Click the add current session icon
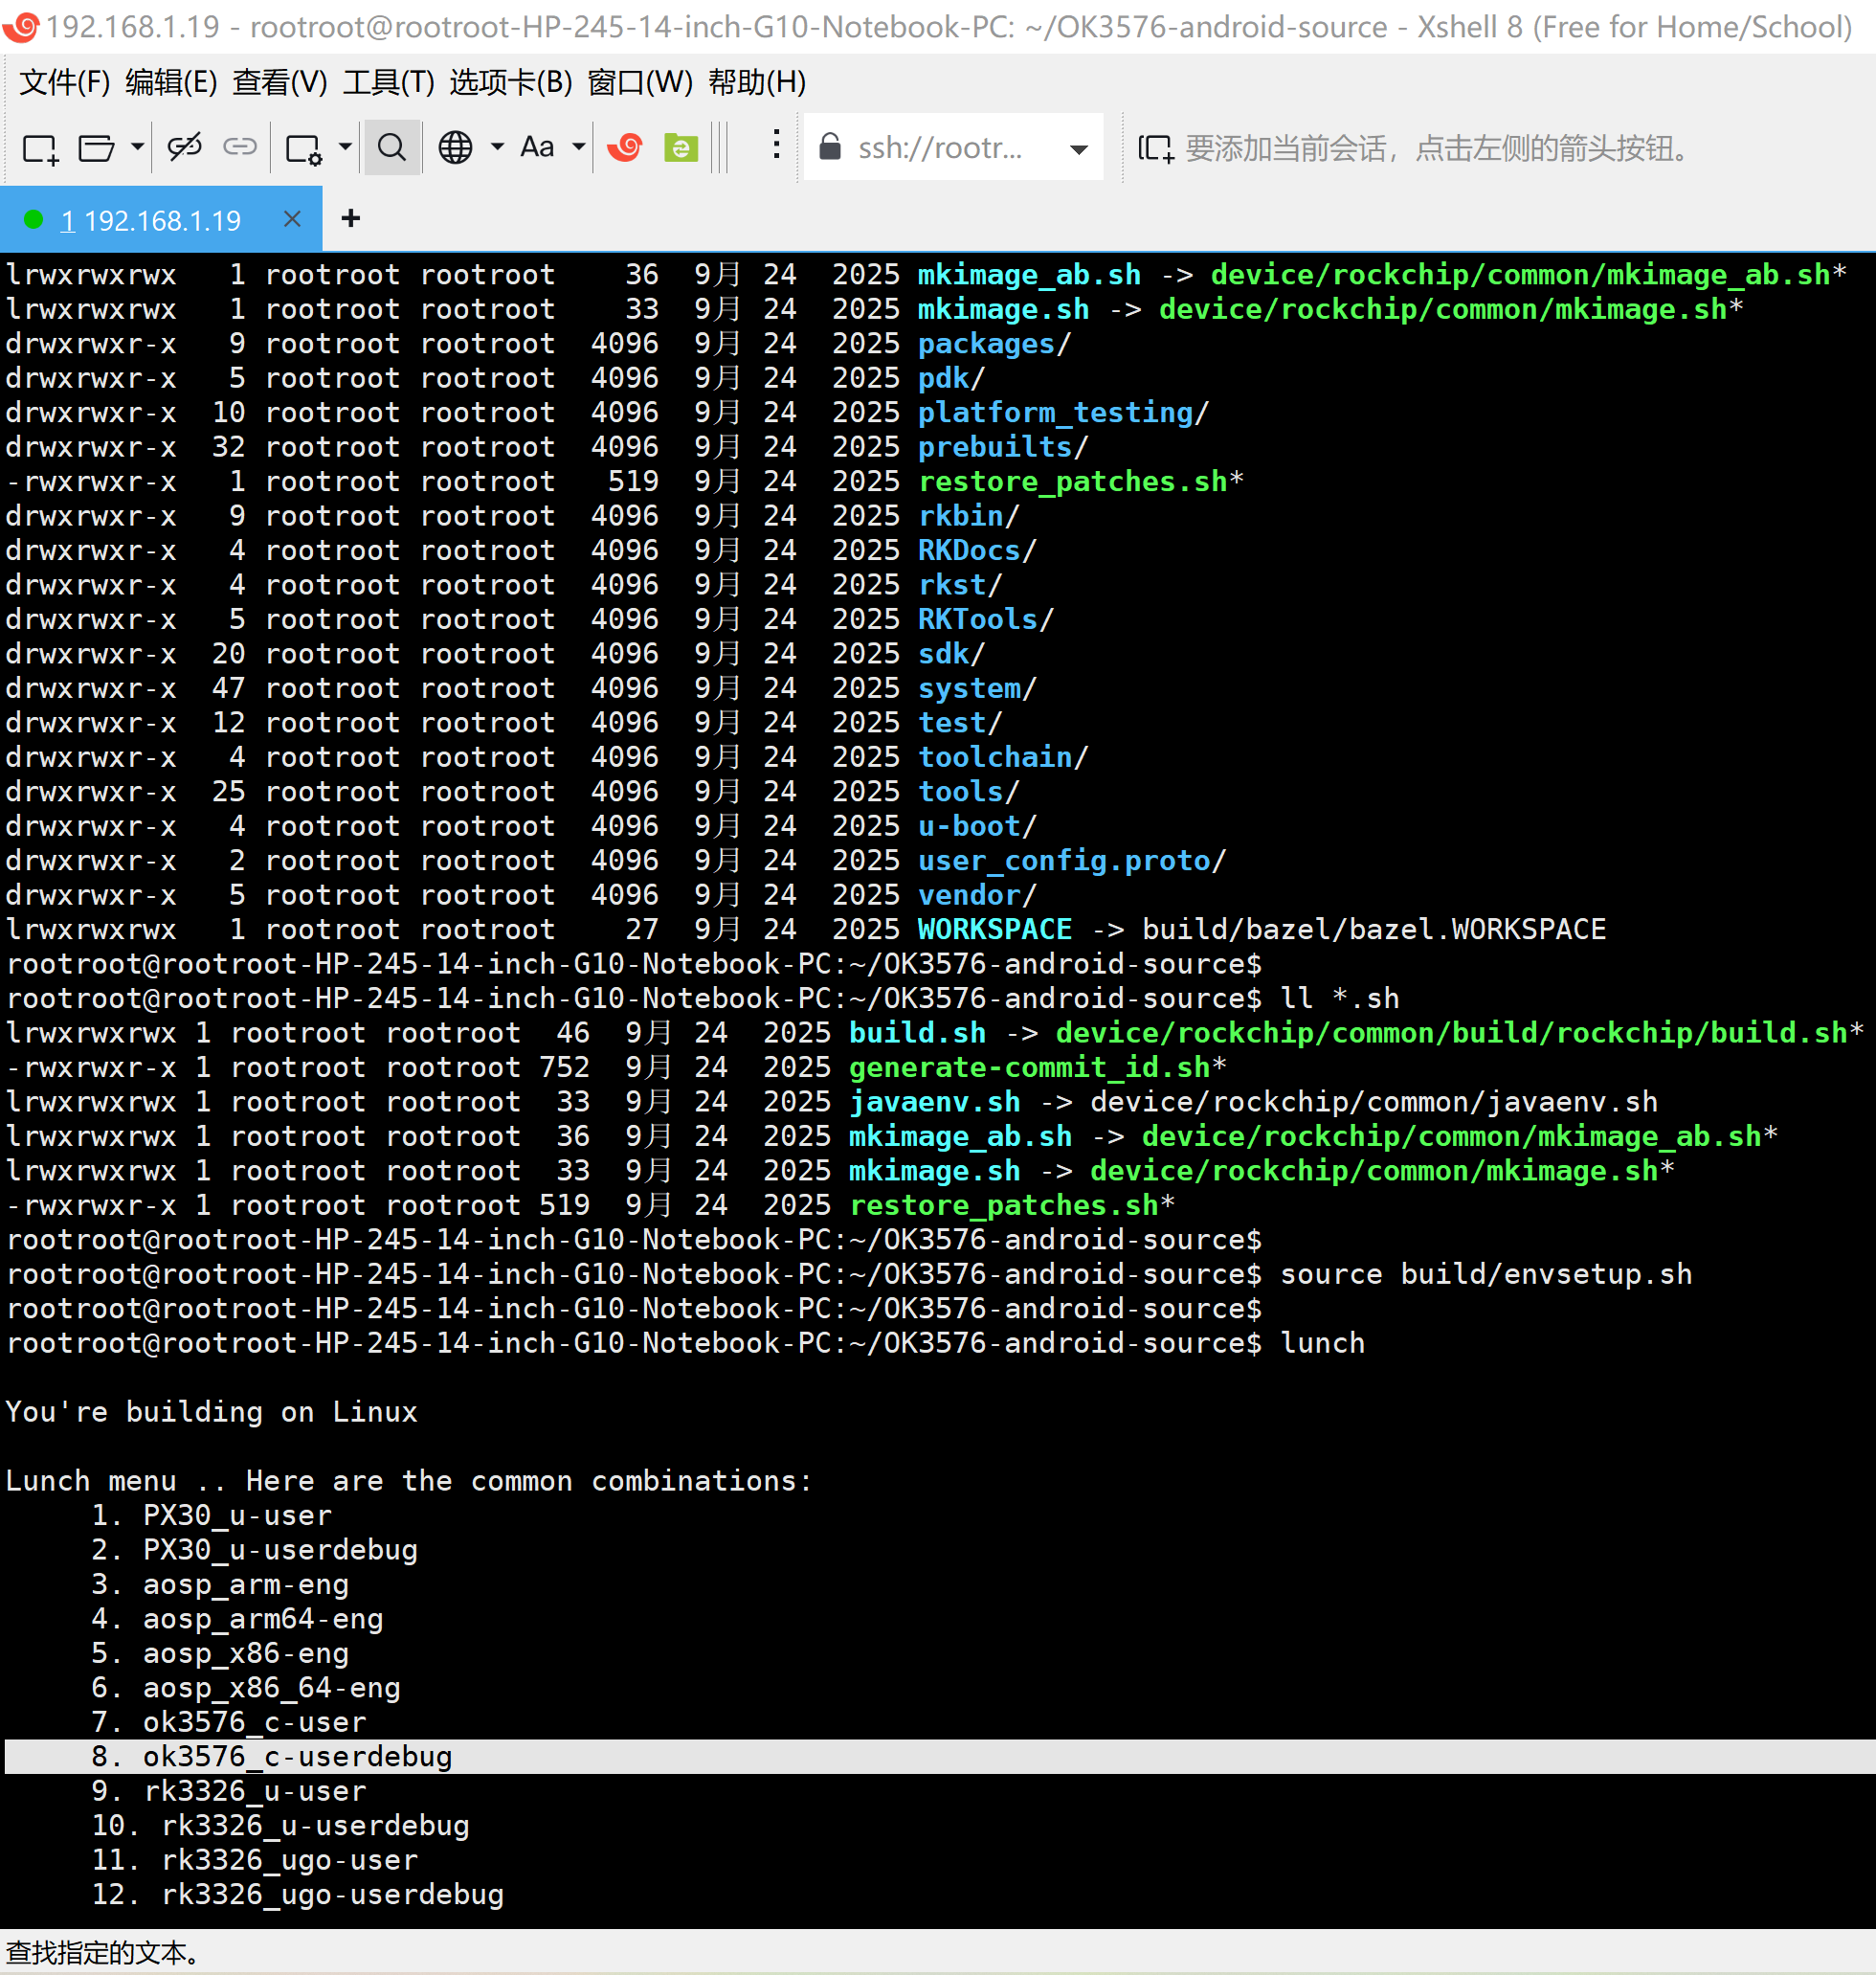Screen dimensions: 1876x1975 pos(1155,148)
